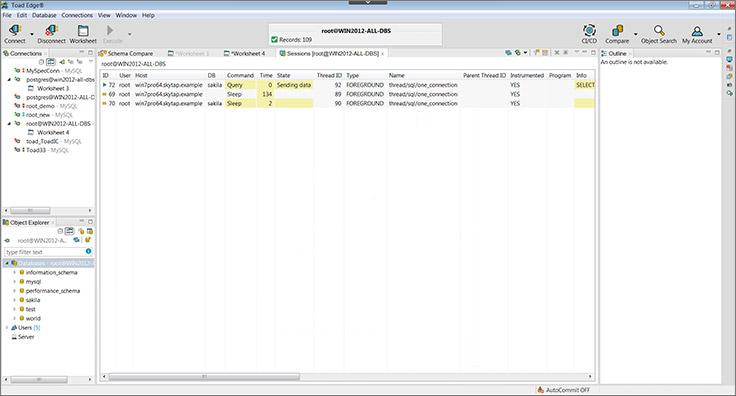Open the auto-refresh dropdown in Sessions toolbar
Screen dimensions: 736x396
pos(525,53)
